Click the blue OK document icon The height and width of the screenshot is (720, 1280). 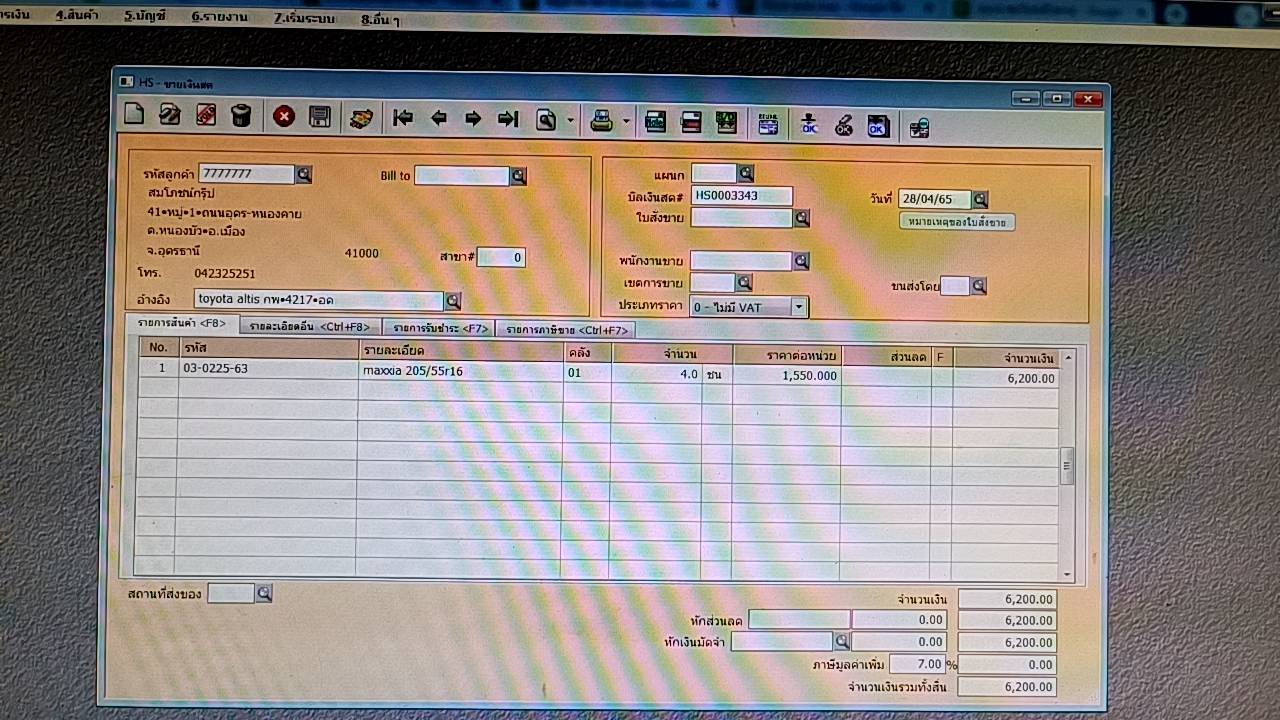tap(878, 126)
